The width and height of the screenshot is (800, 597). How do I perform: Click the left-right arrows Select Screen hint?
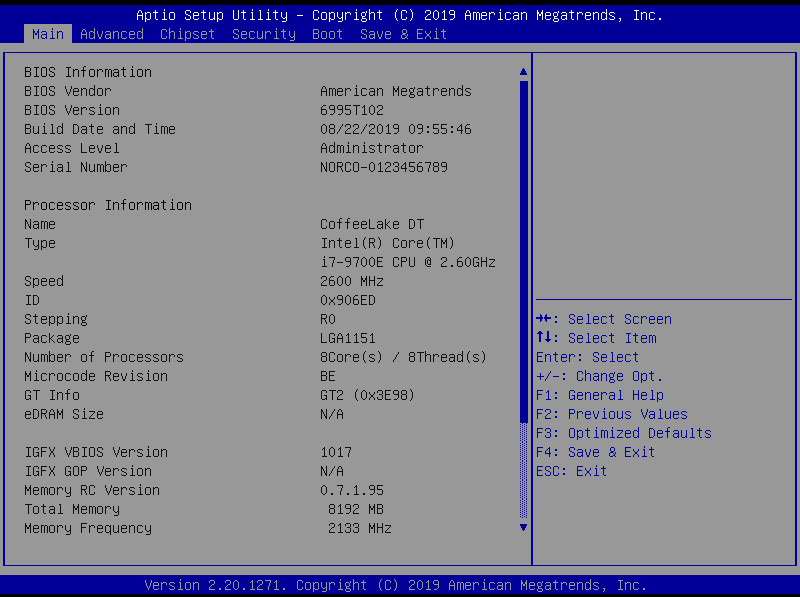click(604, 319)
